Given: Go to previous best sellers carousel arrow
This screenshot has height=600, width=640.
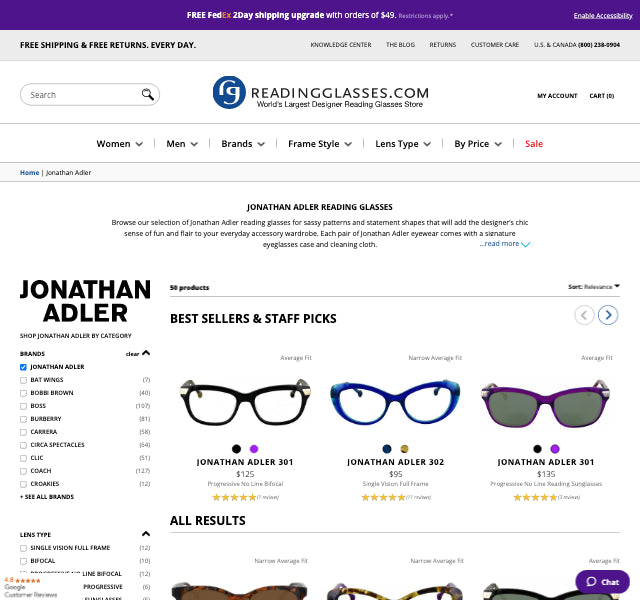Looking at the screenshot, I should (x=584, y=315).
